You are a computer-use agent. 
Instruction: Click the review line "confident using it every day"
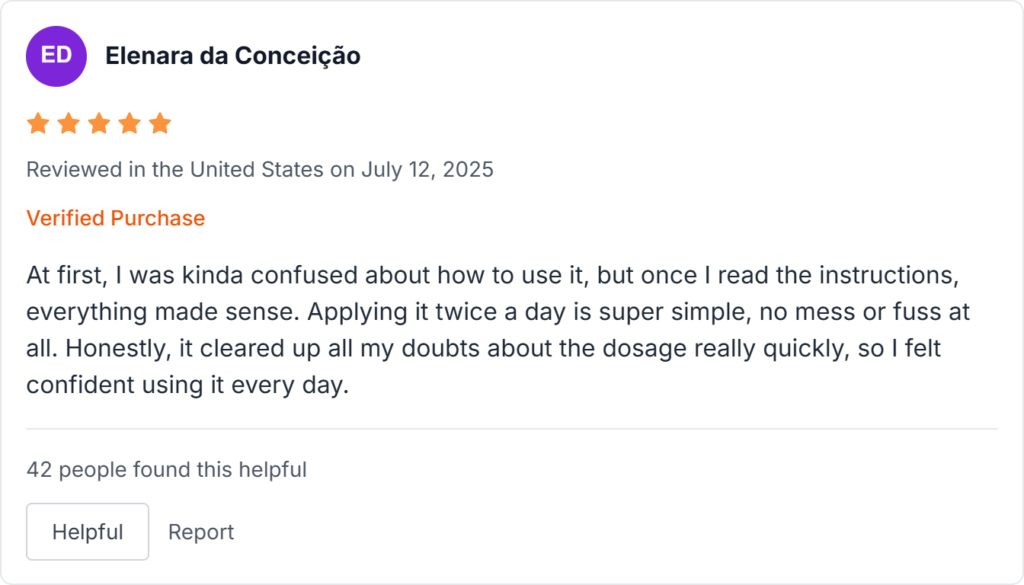click(x=187, y=385)
